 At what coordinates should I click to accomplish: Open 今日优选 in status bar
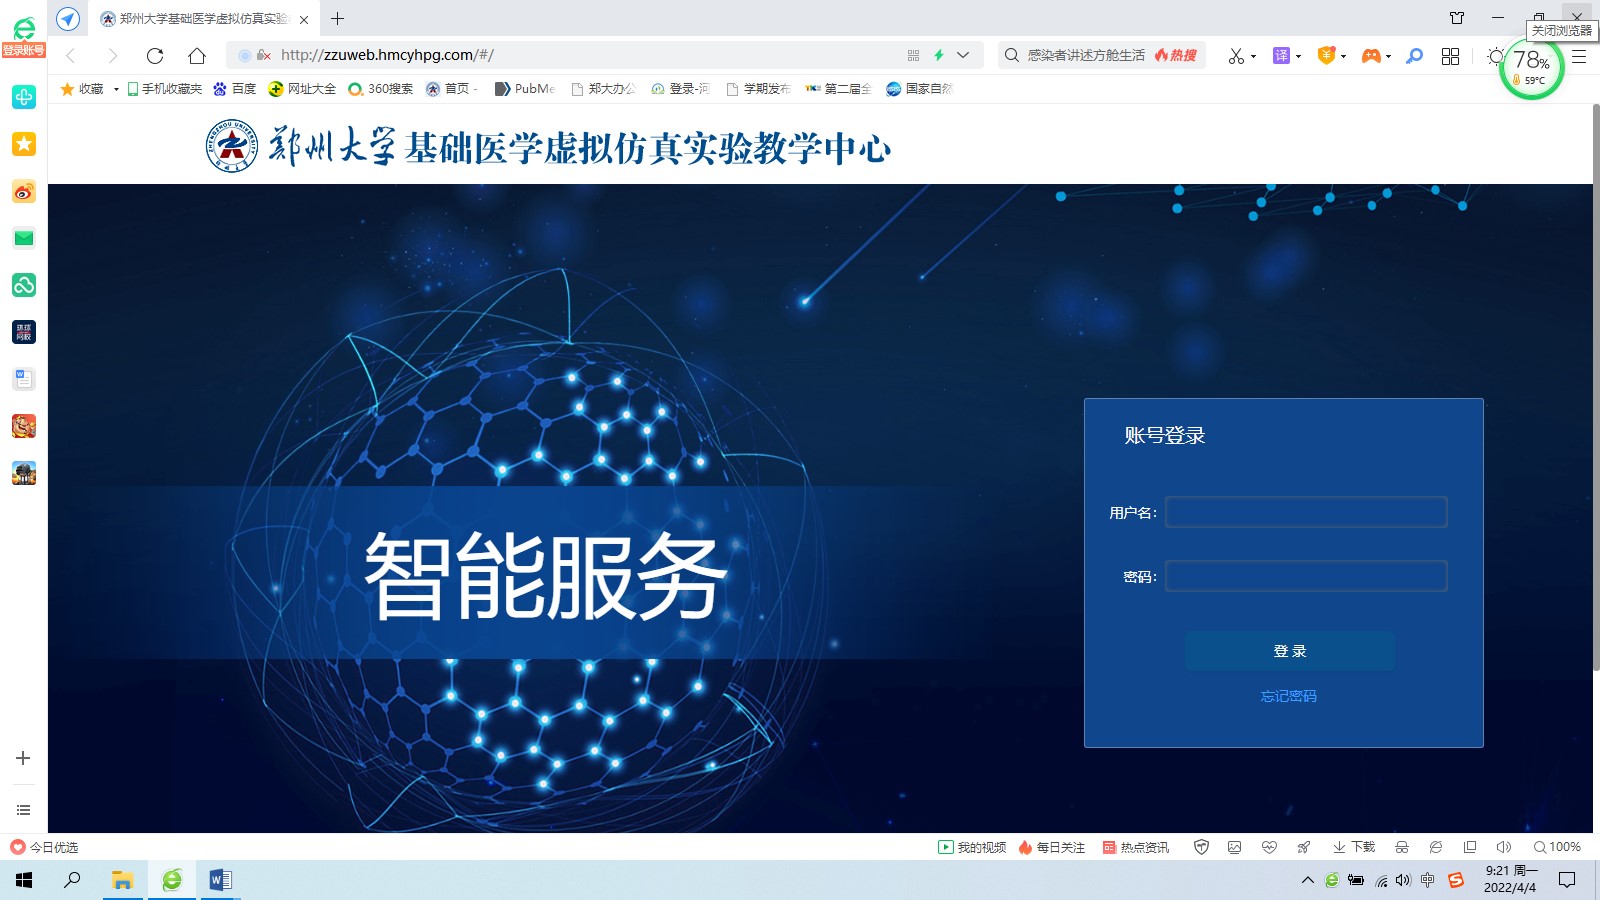click(44, 847)
